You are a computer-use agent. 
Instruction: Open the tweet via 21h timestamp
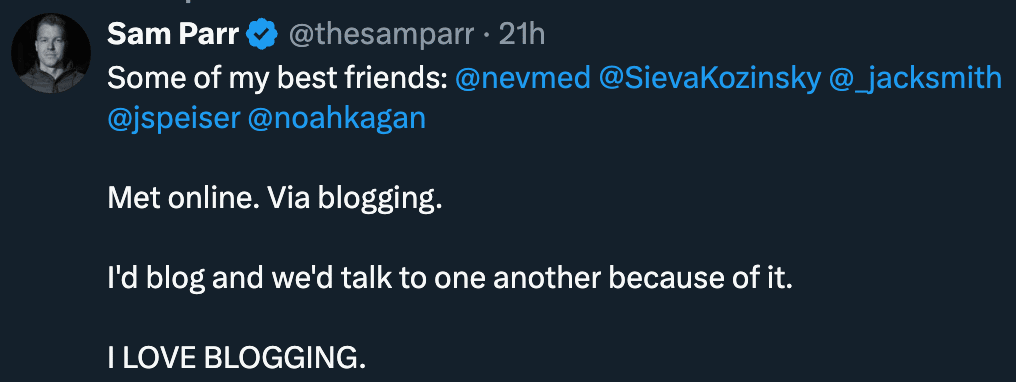[x=522, y=35]
